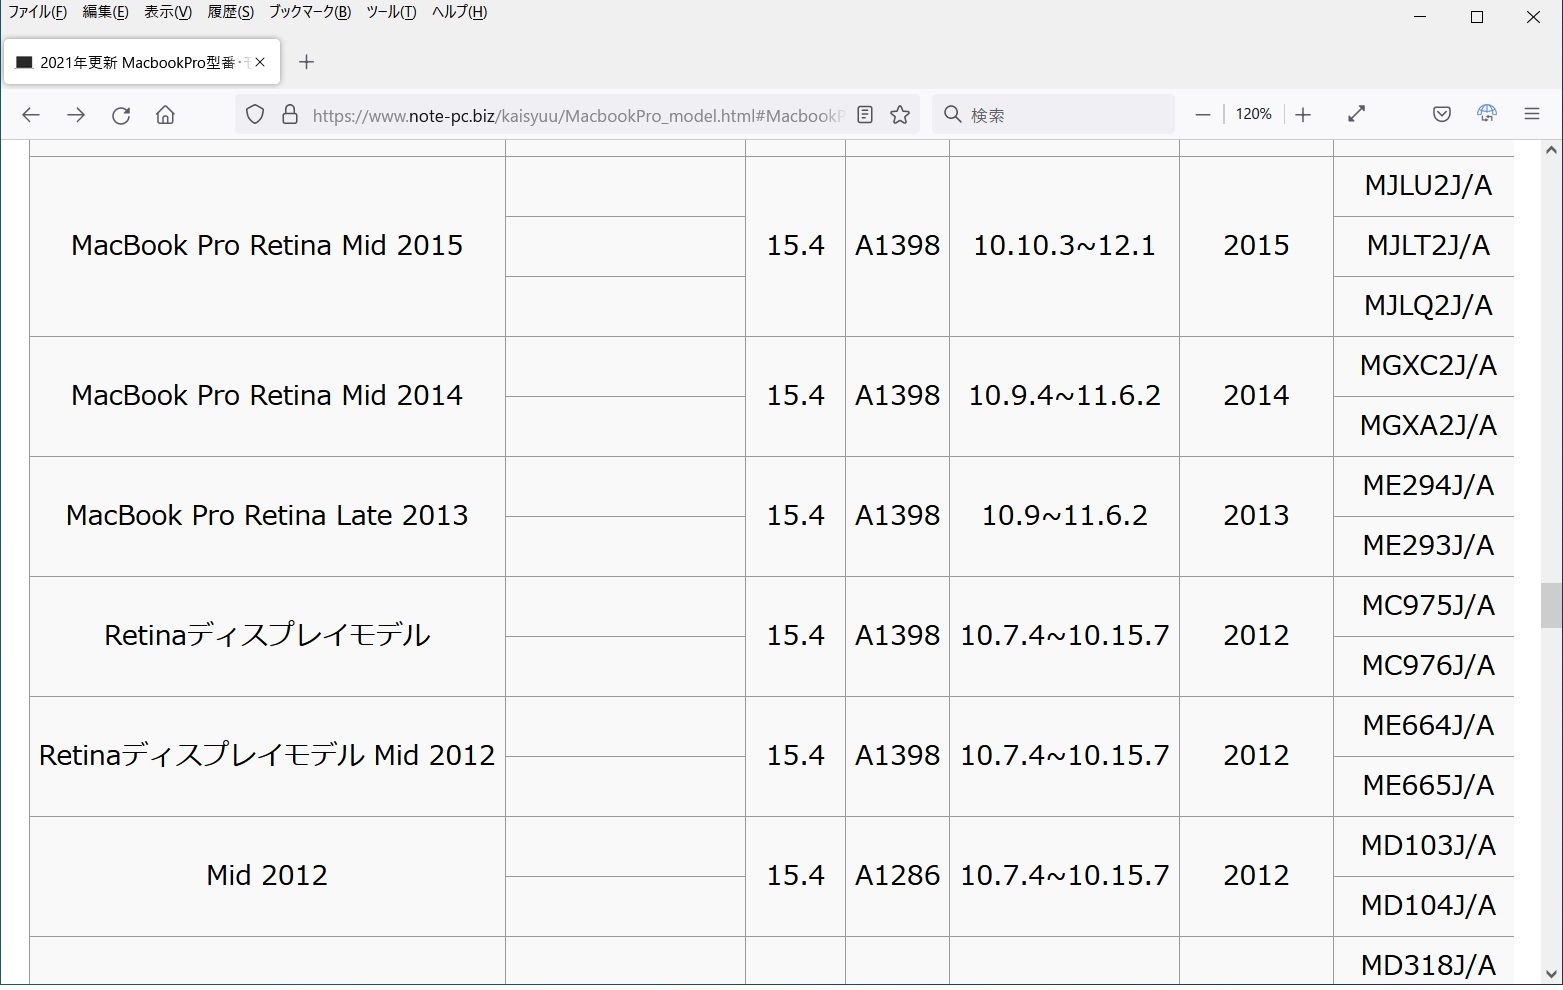This screenshot has width=1563, height=990.
Task: Reset the 120% zoom level
Action: 1253,115
